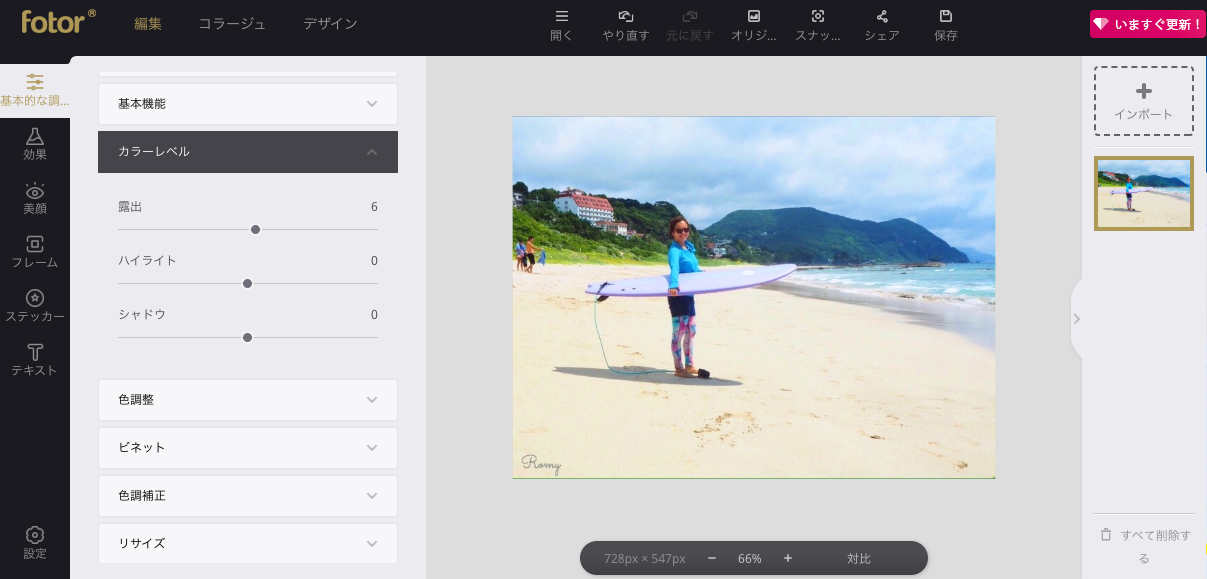This screenshot has height=579, width=1207.
Task: Click the 対比 compare button
Action: coord(859,558)
